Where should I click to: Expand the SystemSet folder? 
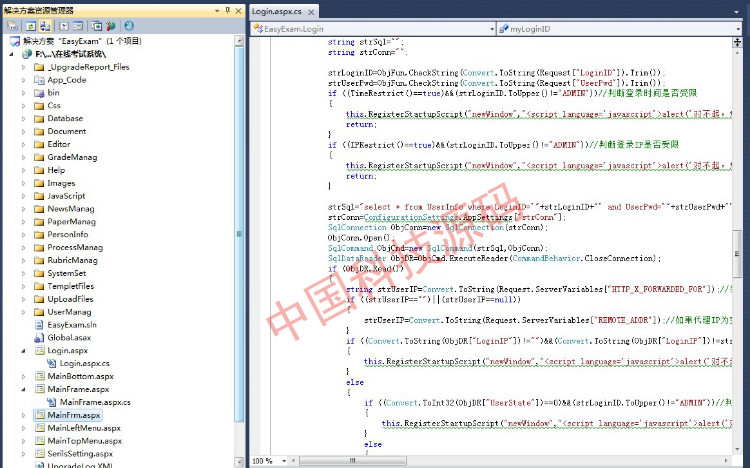tap(23, 273)
